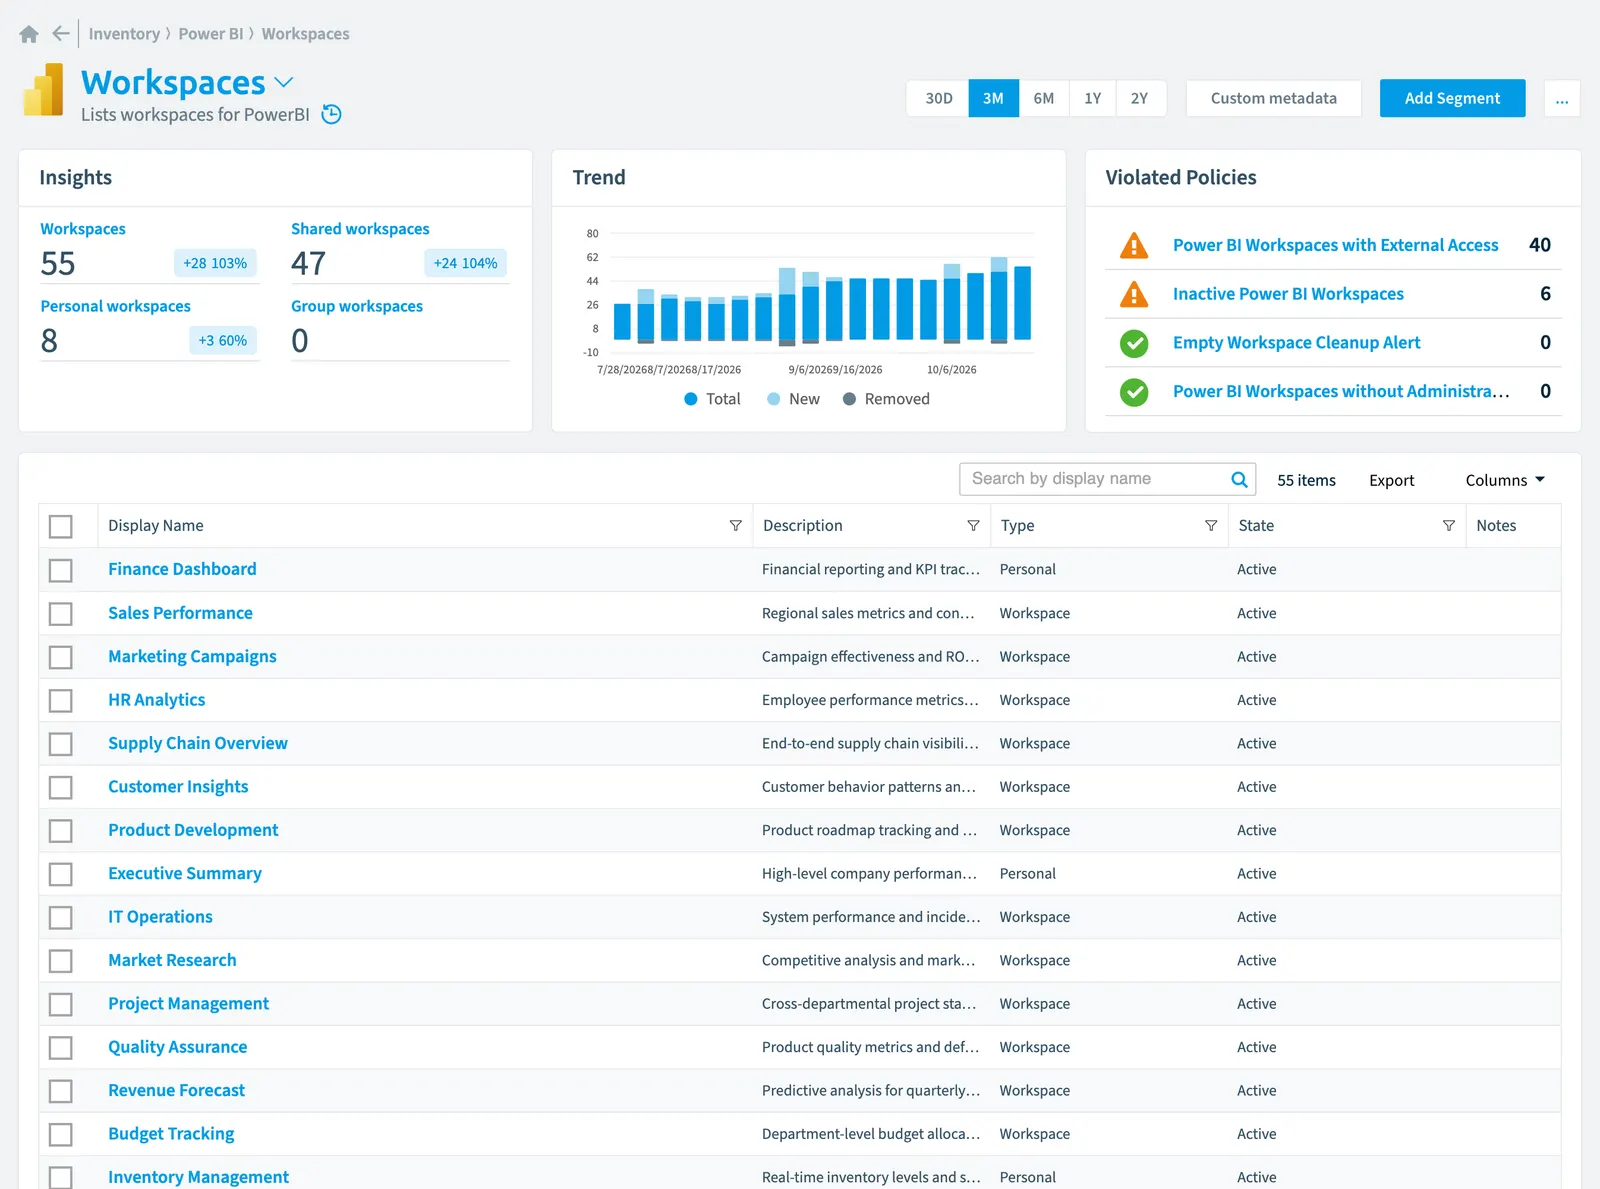Toggle the Removed legend swatch
This screenshot has height=1189, width=1600.
[849, 399]
